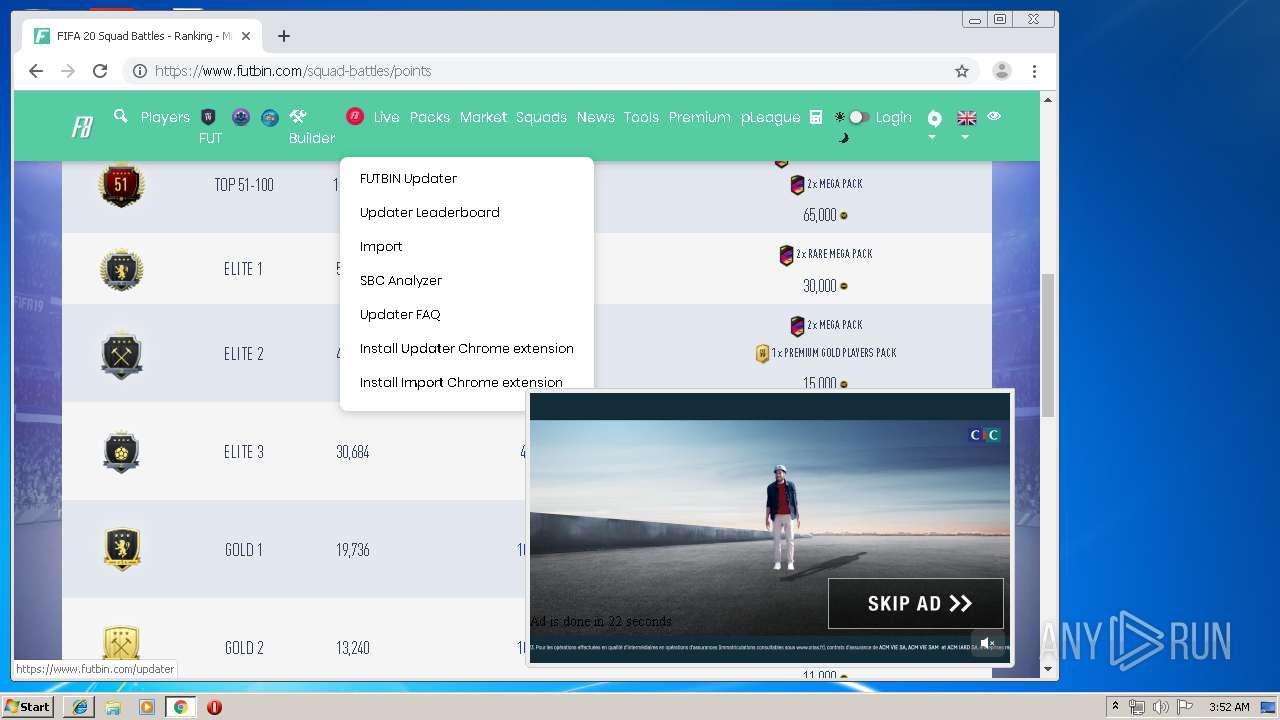This screenshot has width=1280, height=720.
Task: Open the calculator icon in navbar
Action: (816, 117)
